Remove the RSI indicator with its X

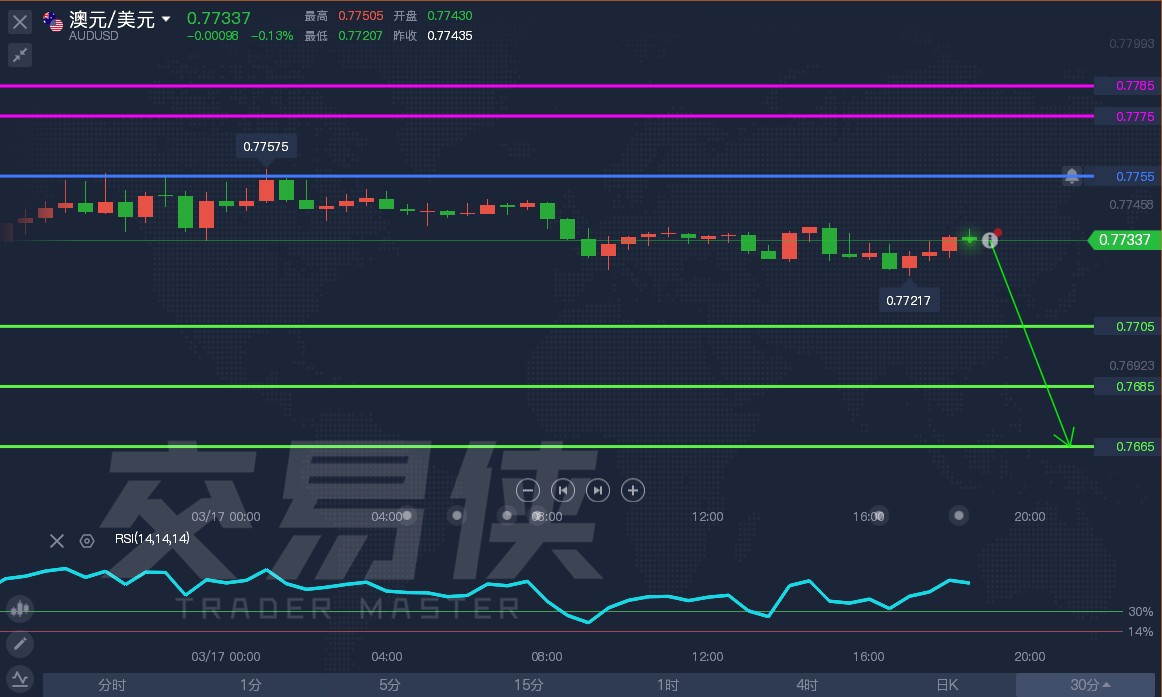57,541
